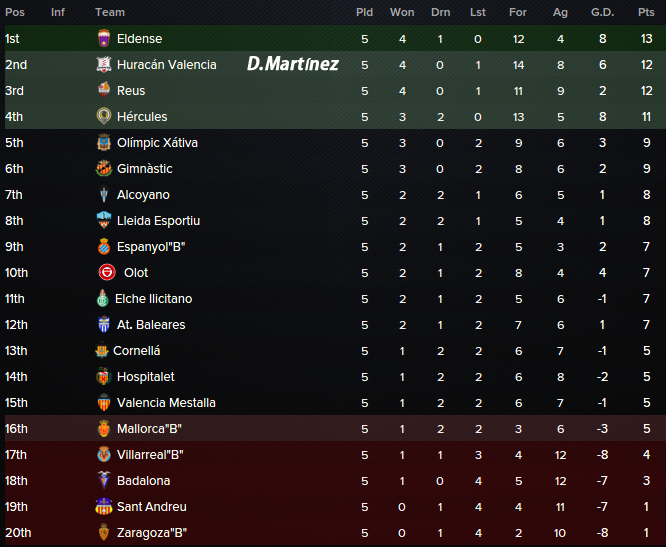Open the Olímpic Xátiva team link
This screenshot has height=547, width=666.
[157, 143]
